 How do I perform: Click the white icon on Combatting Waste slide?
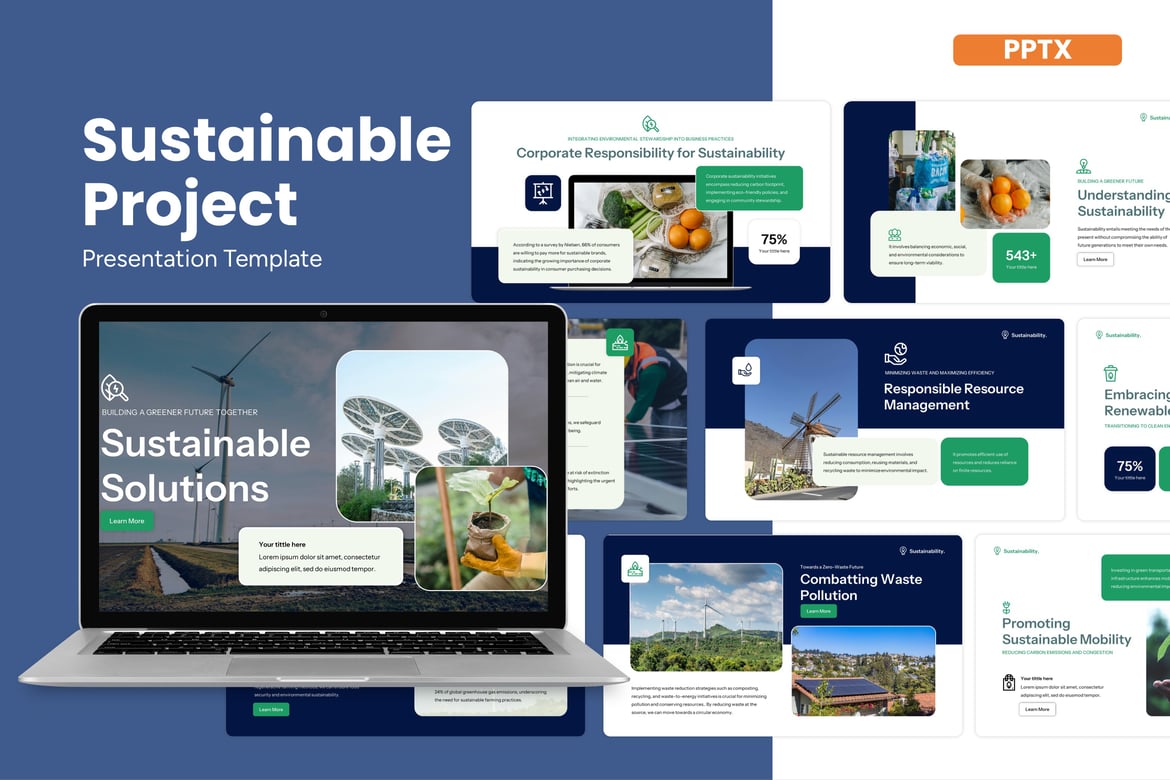click(635, 569)
